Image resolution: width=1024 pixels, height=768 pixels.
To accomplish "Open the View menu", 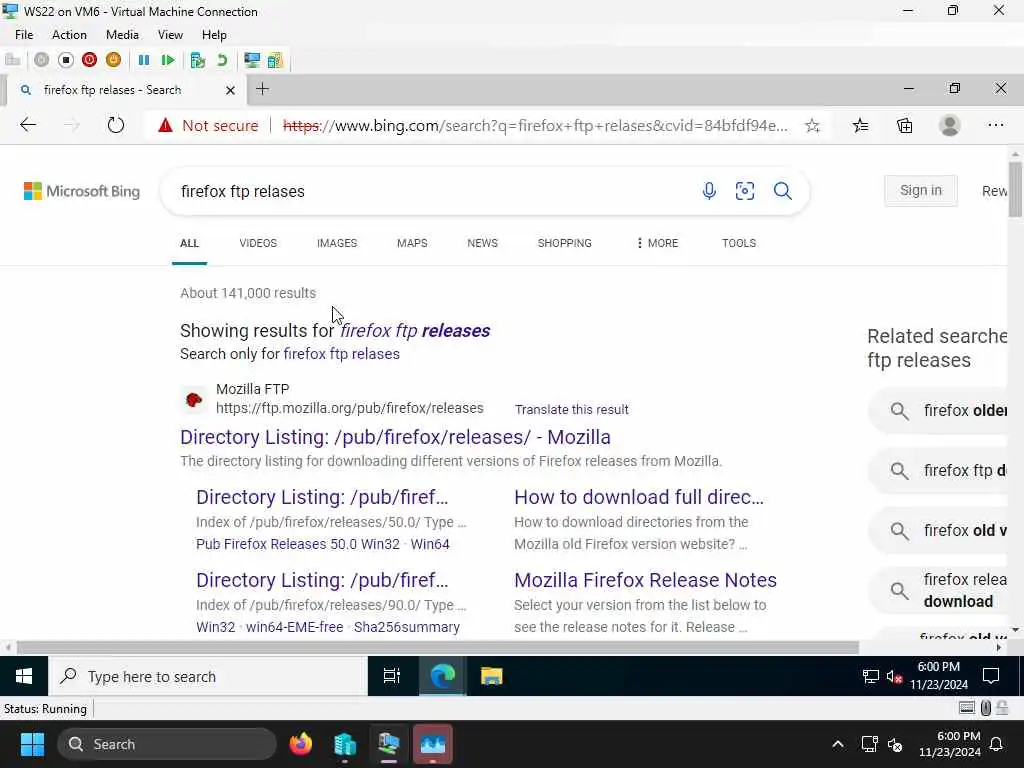I will (170, 35).
